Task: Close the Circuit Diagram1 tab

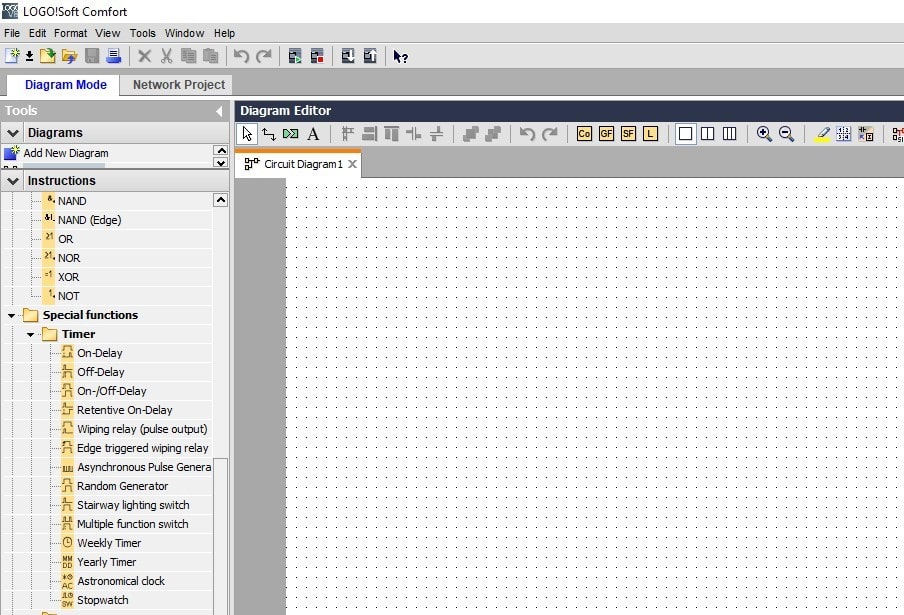Action: click(x=352, y=164)
